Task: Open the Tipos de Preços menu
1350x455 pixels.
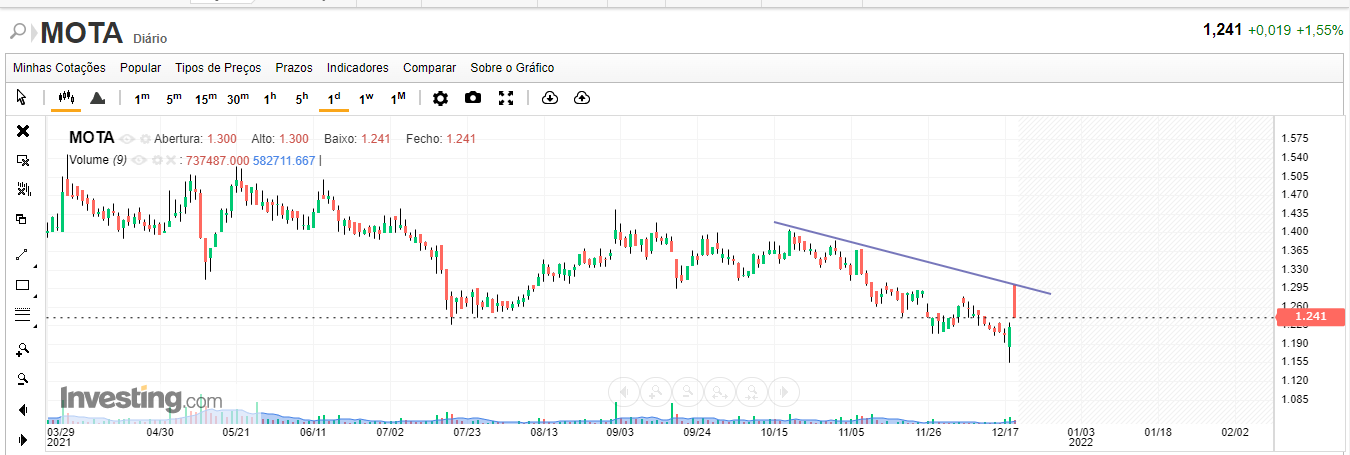Action: [x=218, y=68]
